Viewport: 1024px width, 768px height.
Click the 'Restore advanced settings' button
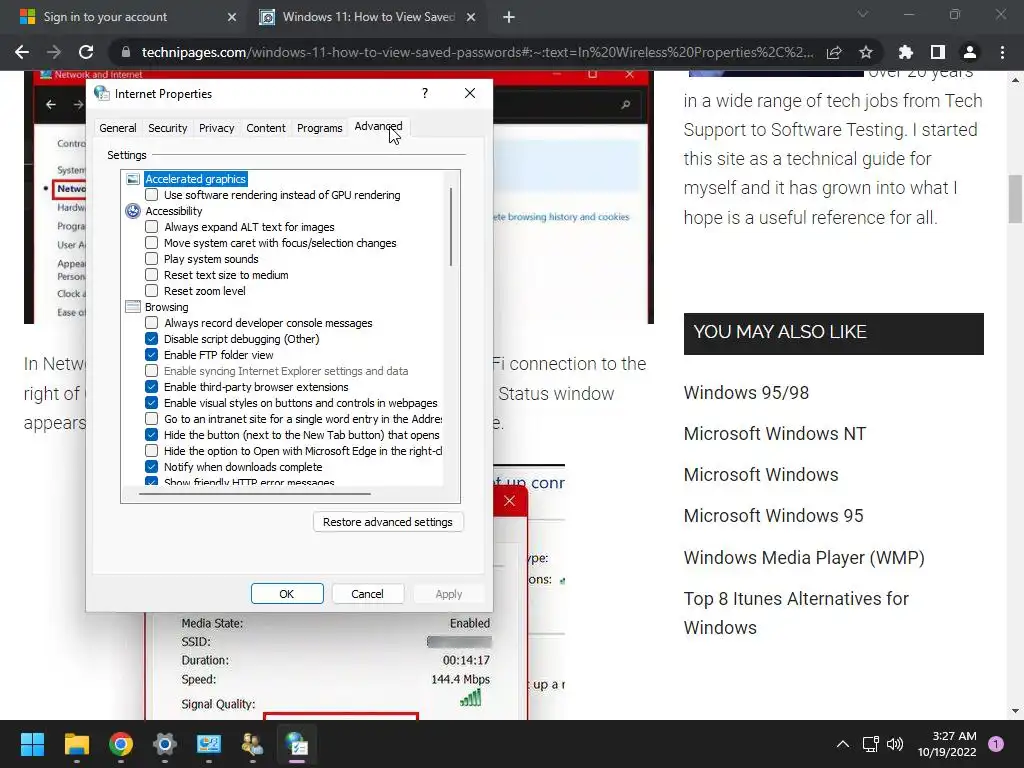click(x=388, y=522)
